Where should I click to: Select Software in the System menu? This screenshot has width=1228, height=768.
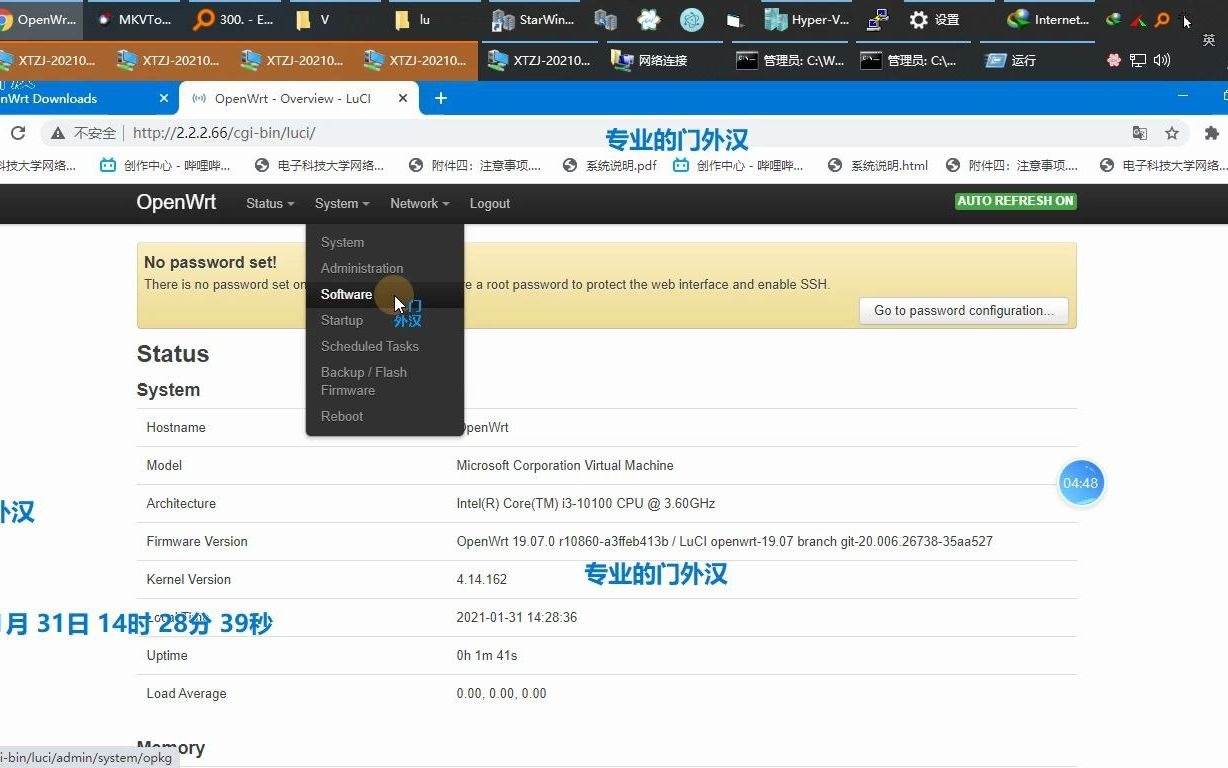(x=346, y=294)
